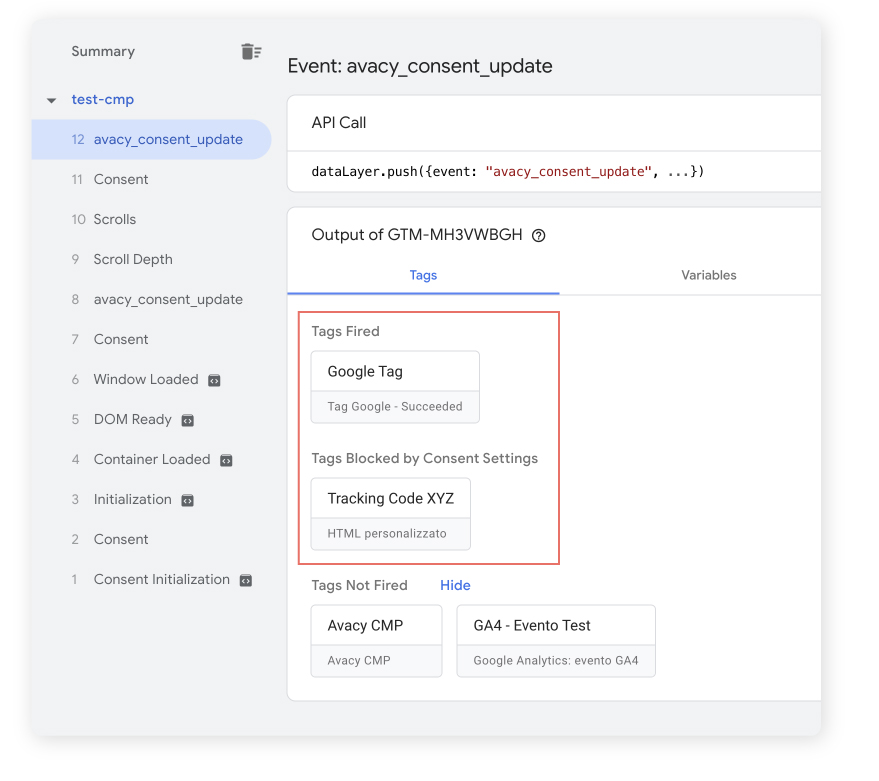The width and height of the screenshot is (879, 781).
Task: Collapse the test-cmp event group
Action: 51,99
